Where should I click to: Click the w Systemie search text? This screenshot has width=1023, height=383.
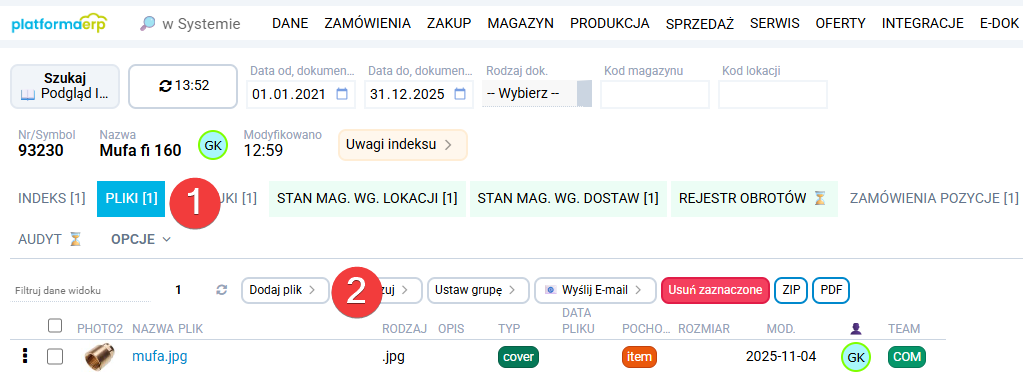click(201, 24)
